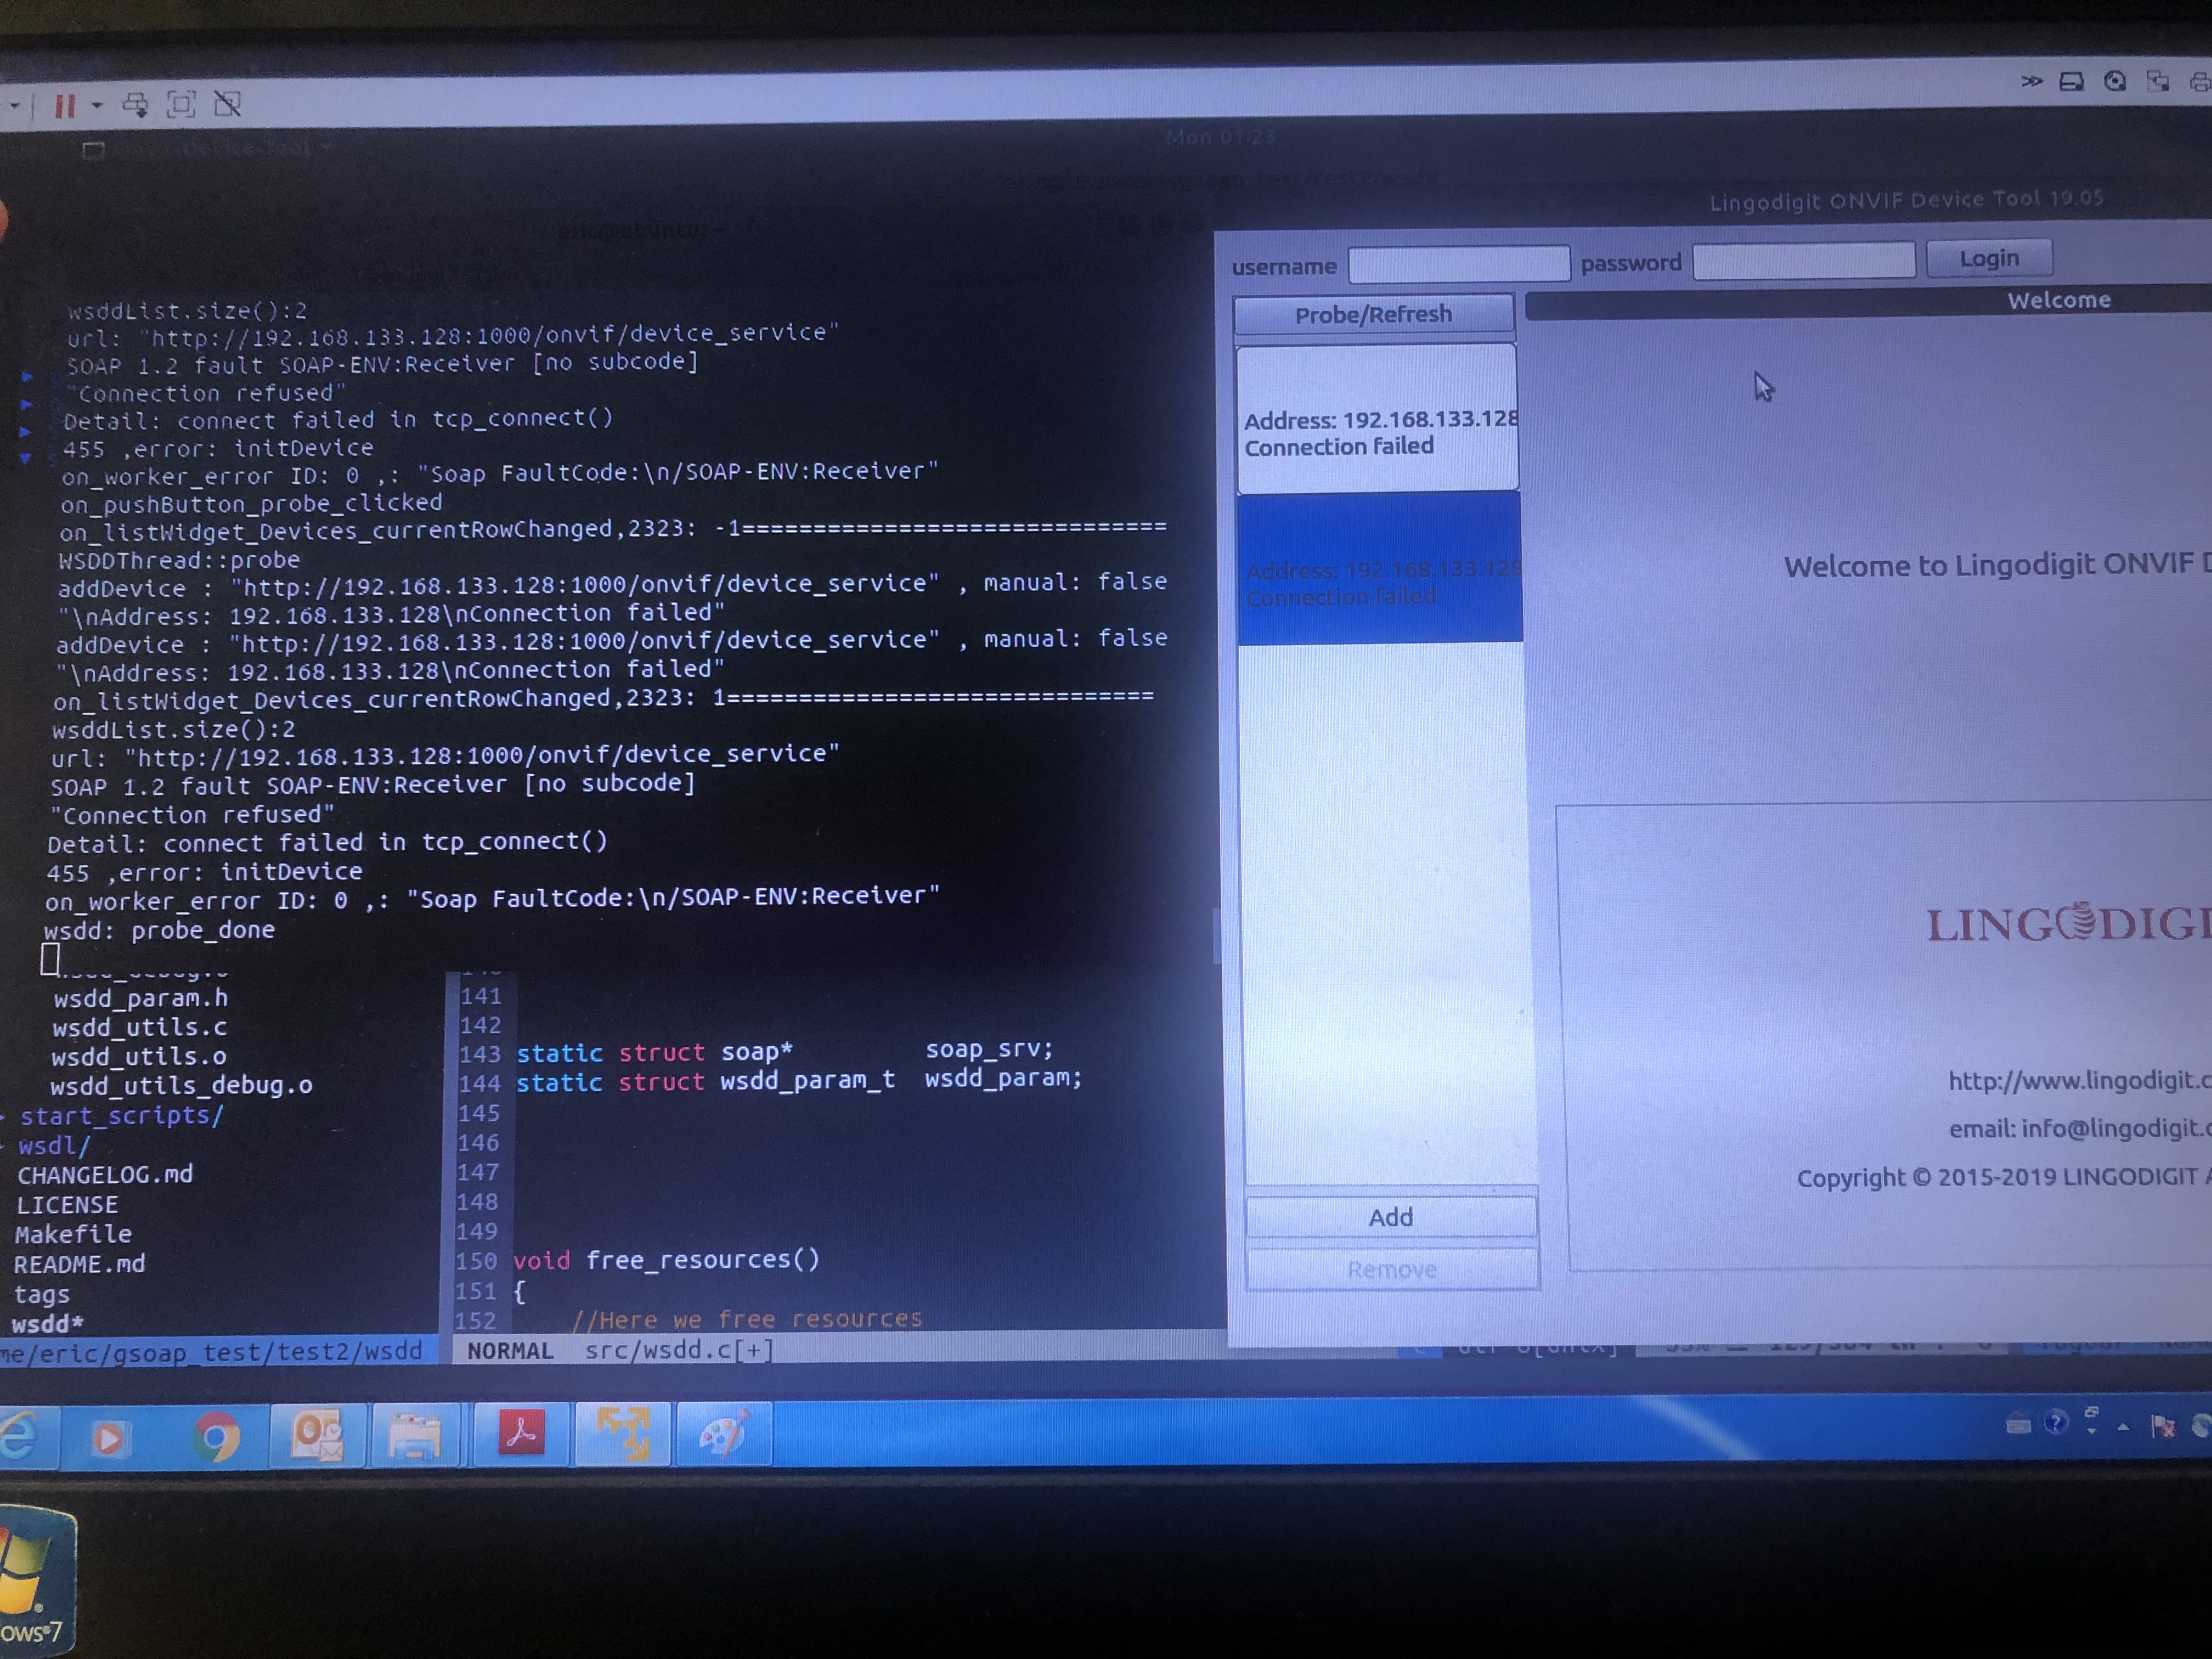
Task: Enter full screen mode icon
Action: [181, 104]
